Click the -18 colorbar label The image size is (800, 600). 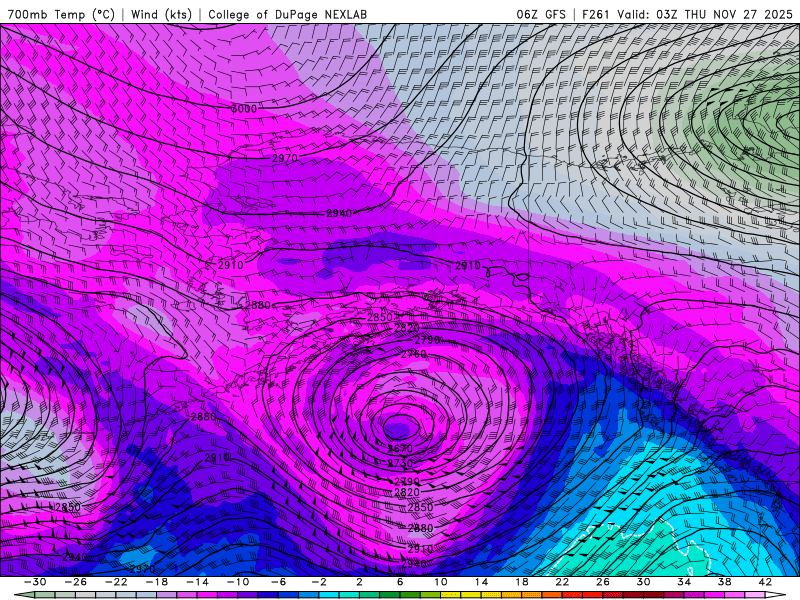point(157,582)
